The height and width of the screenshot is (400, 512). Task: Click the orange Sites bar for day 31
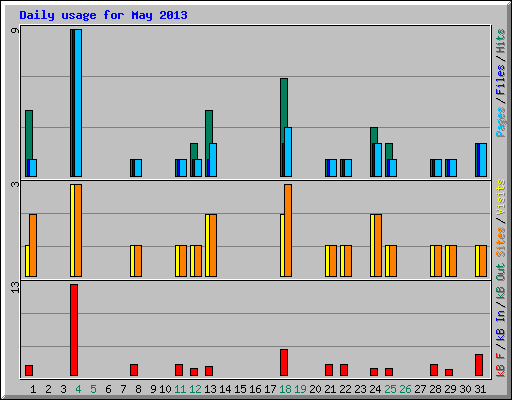pyautogui.click(x=483, y=261)
